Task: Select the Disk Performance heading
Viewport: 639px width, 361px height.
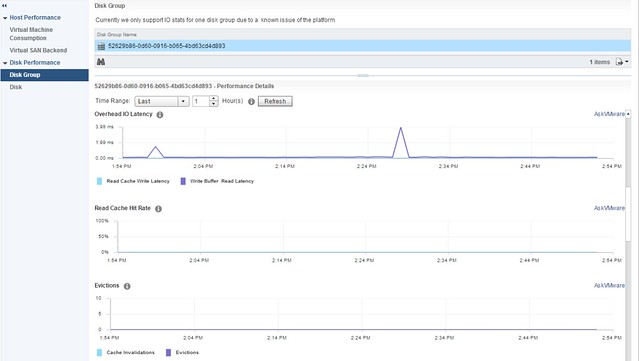Action: pyautogui.click(x=35, y=62)
